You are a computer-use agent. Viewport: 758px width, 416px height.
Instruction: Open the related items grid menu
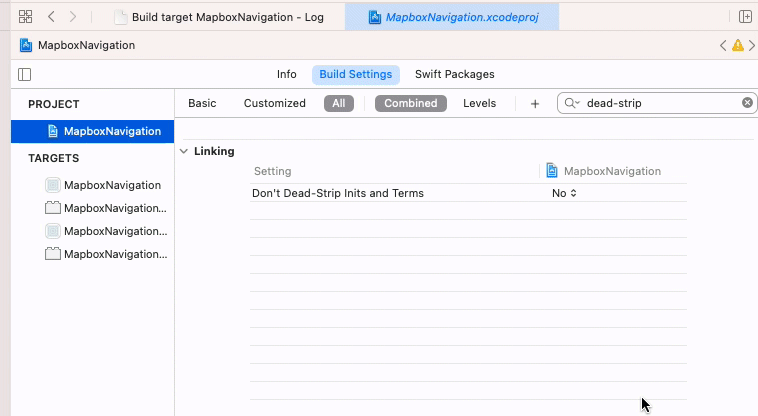25,17
